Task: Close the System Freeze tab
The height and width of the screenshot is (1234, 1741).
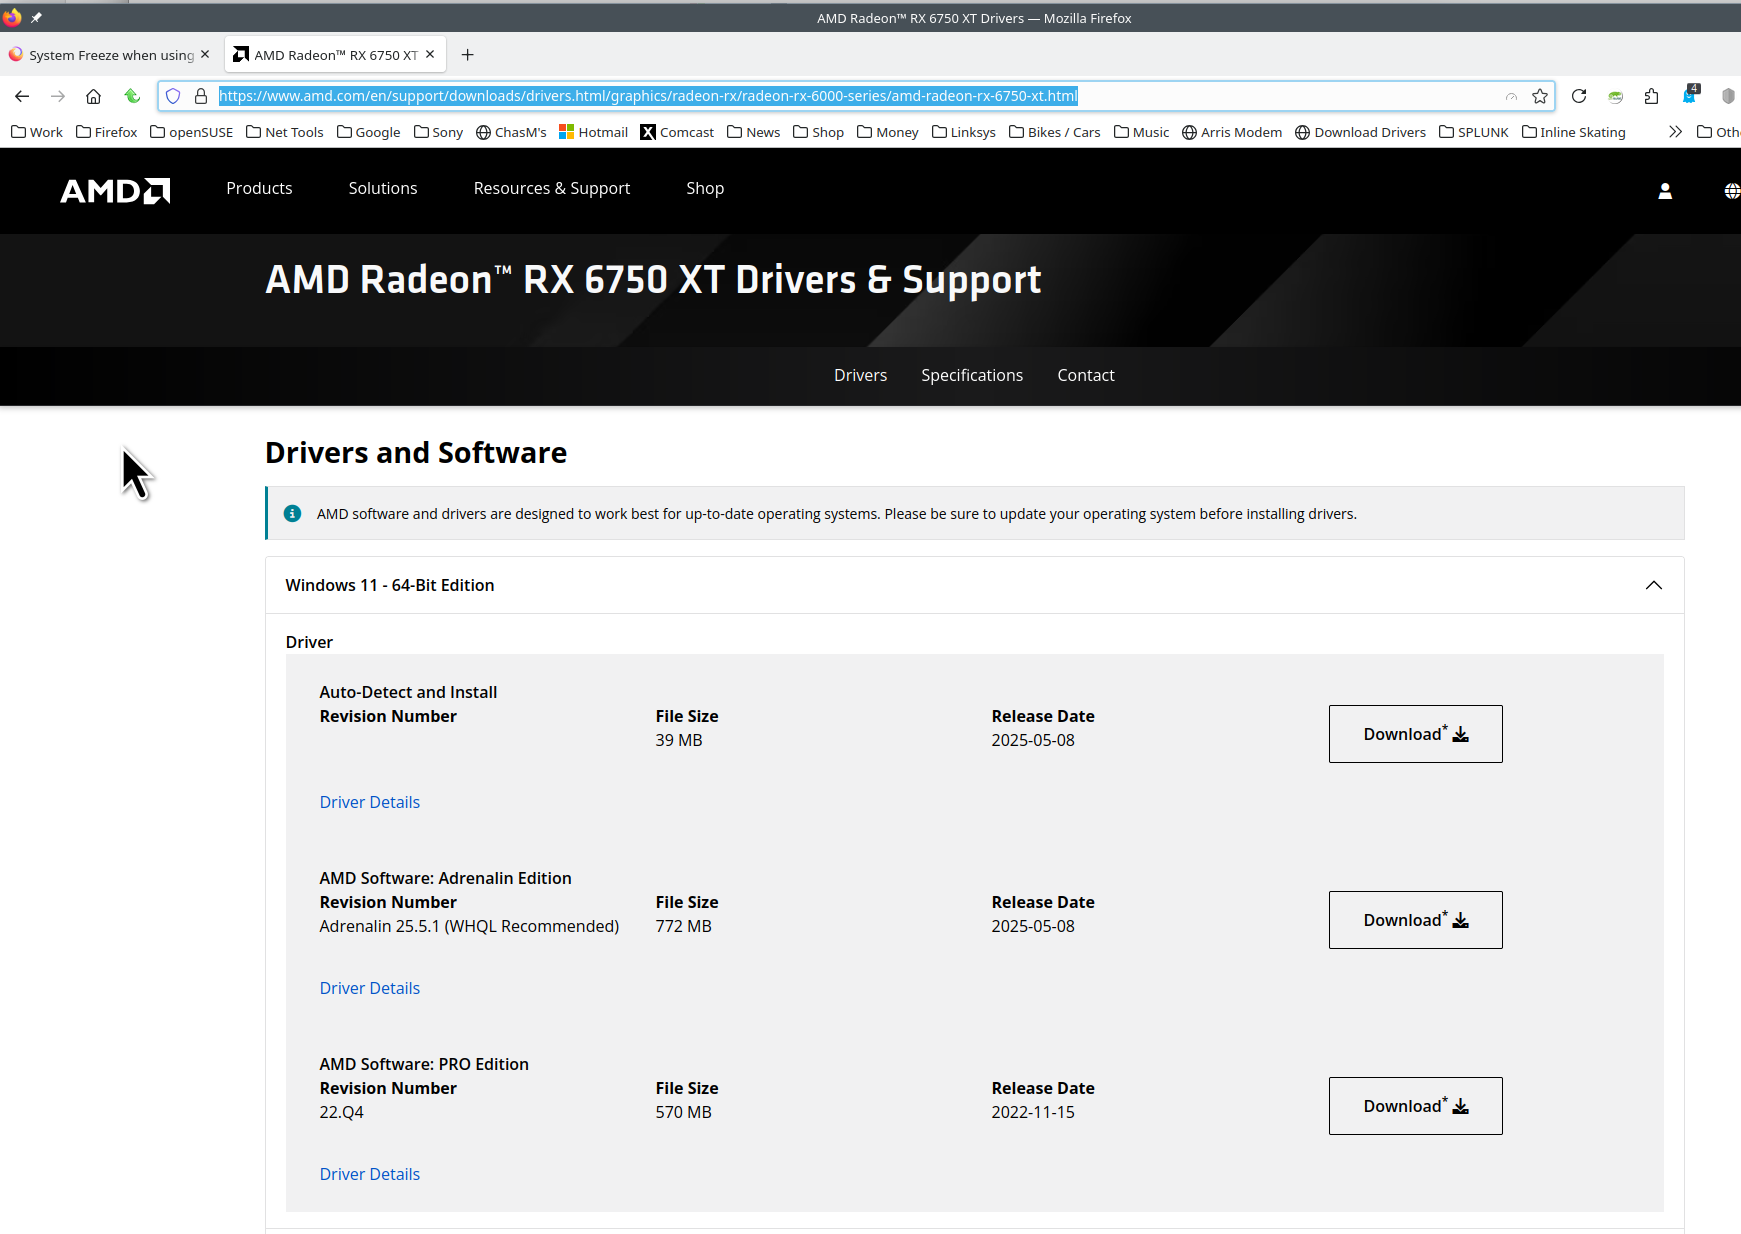Action: click(x=205, y=54)
